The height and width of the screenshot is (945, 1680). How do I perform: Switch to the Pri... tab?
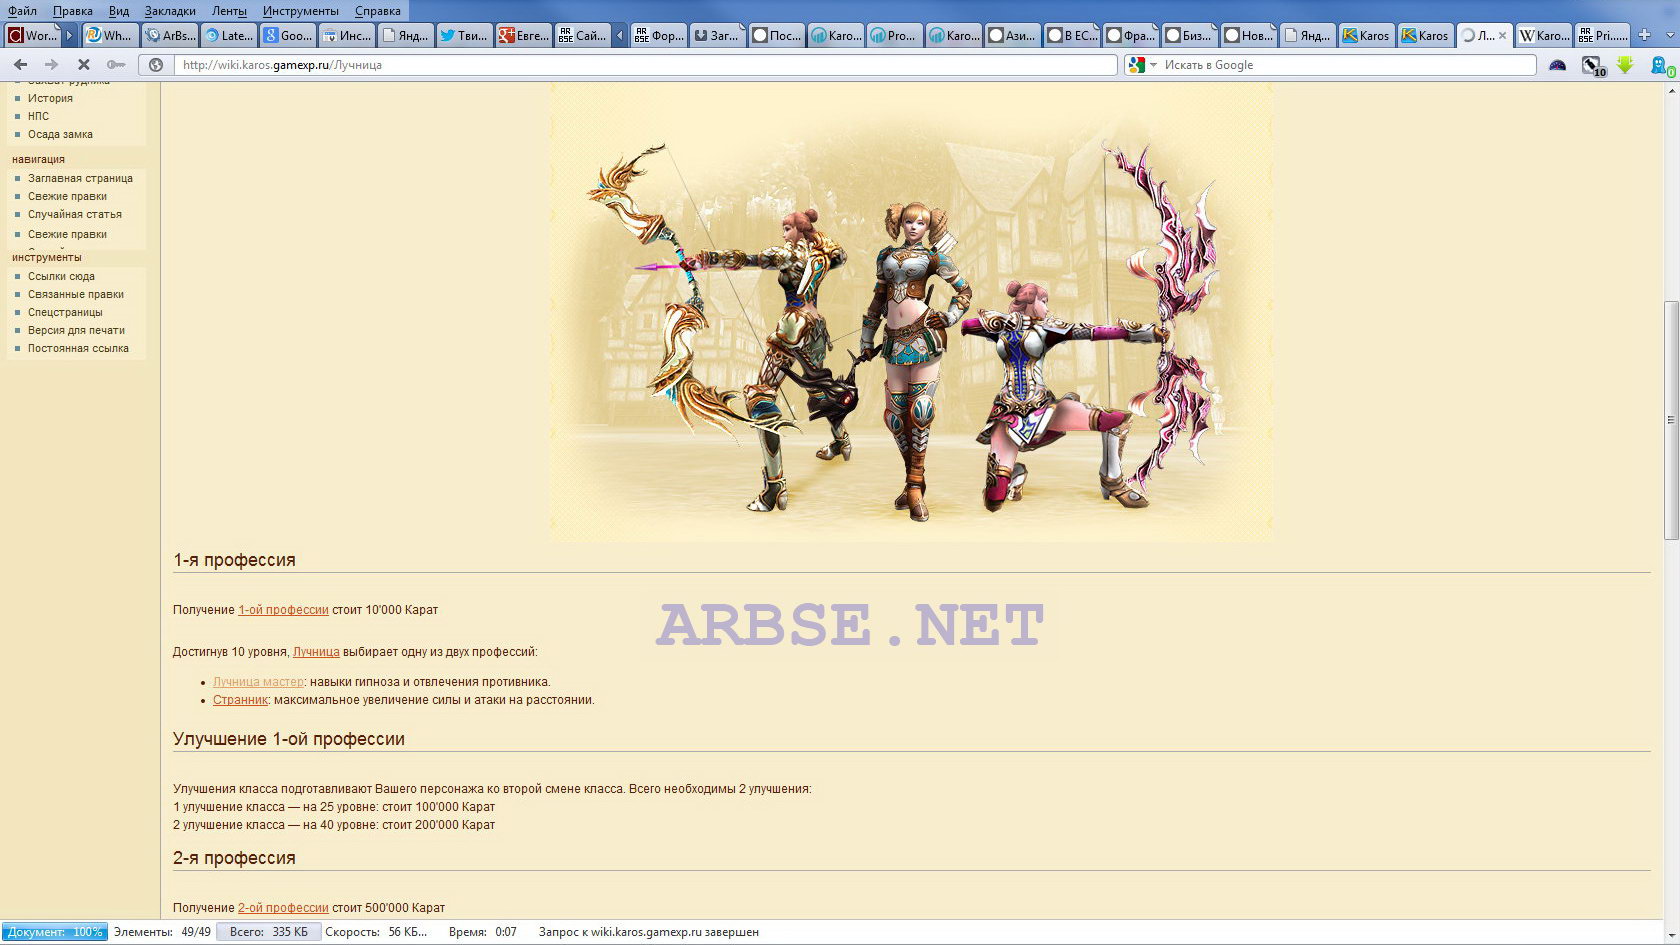[x=1602, y=35]
